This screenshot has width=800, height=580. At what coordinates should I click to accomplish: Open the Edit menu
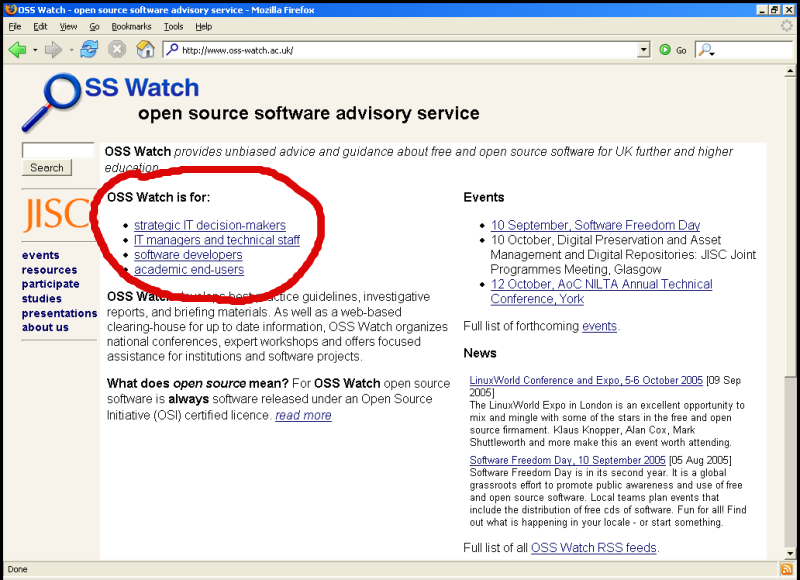40,27
